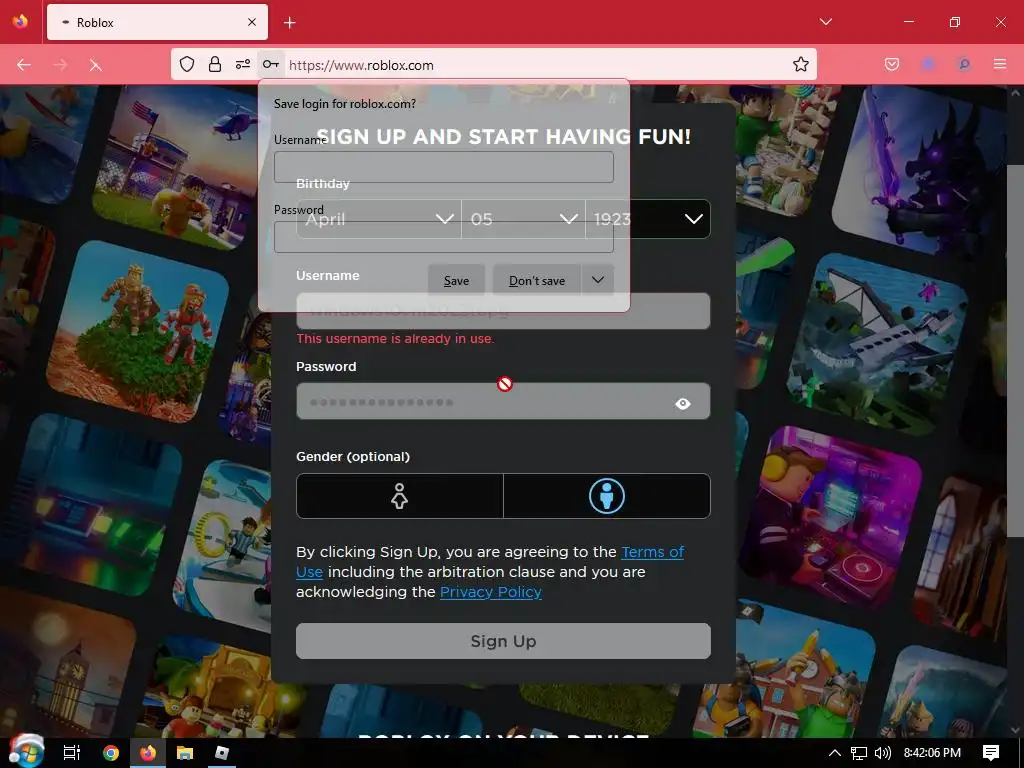Select the Roblox tab
1024x768 pixels.
157,22
